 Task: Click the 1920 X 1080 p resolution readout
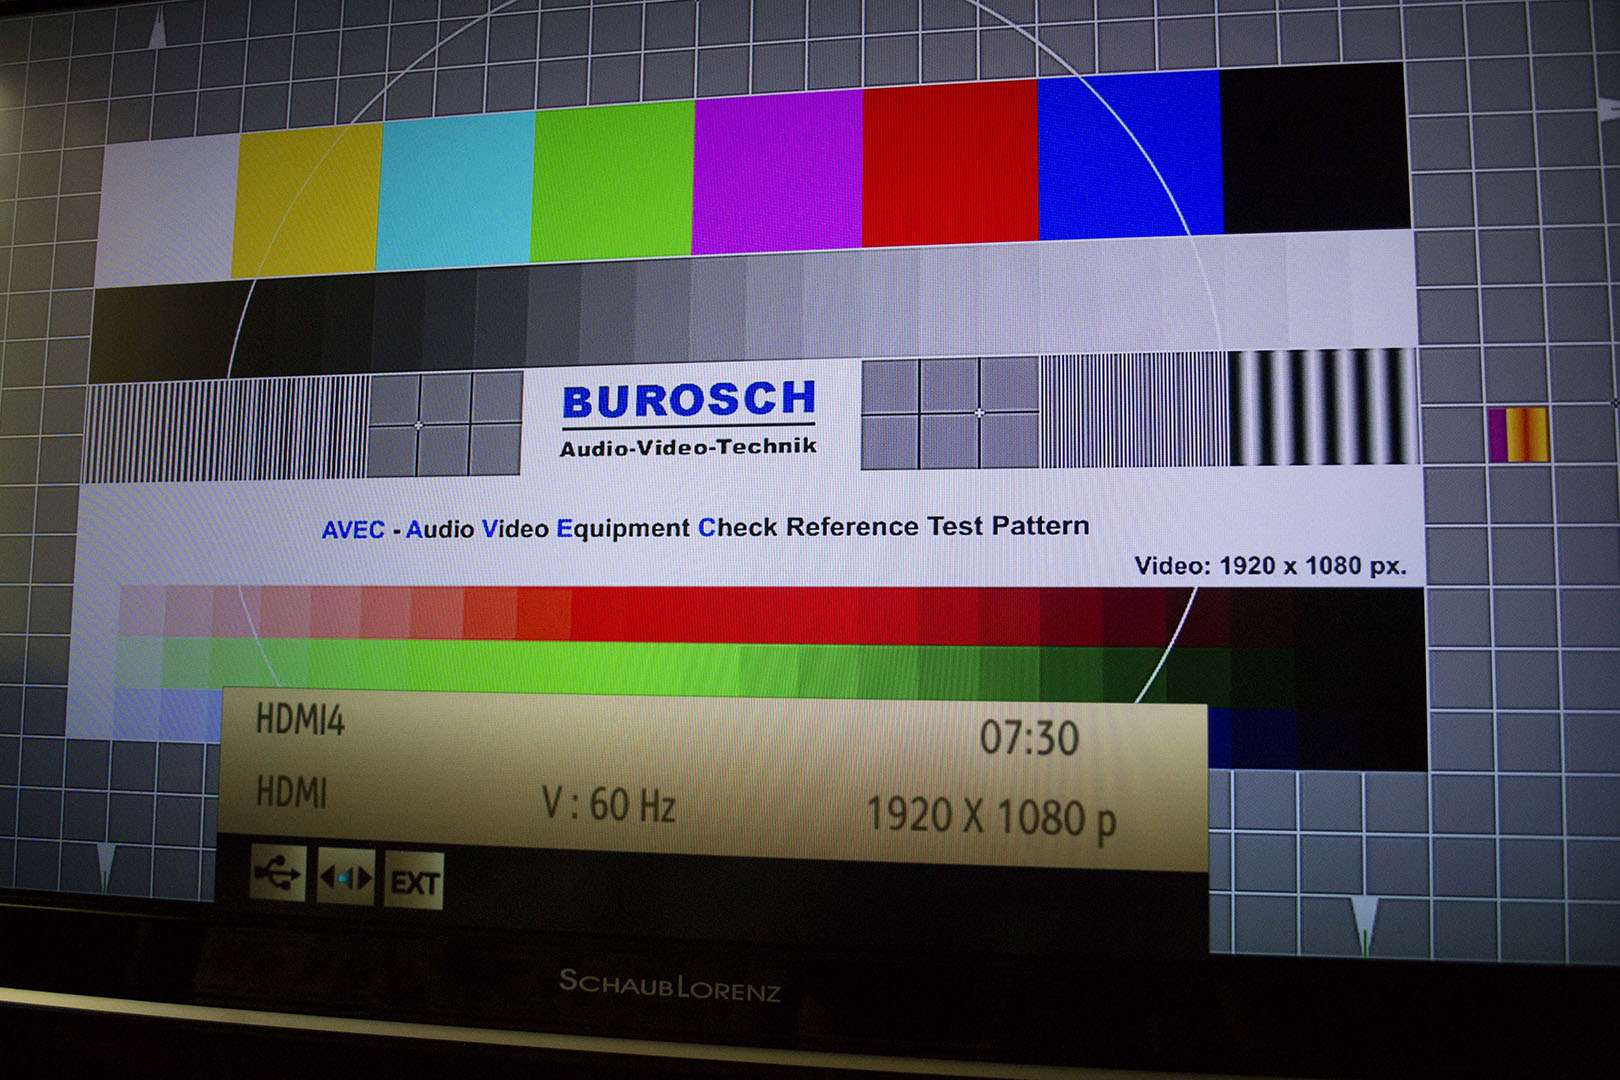point(990,816)
